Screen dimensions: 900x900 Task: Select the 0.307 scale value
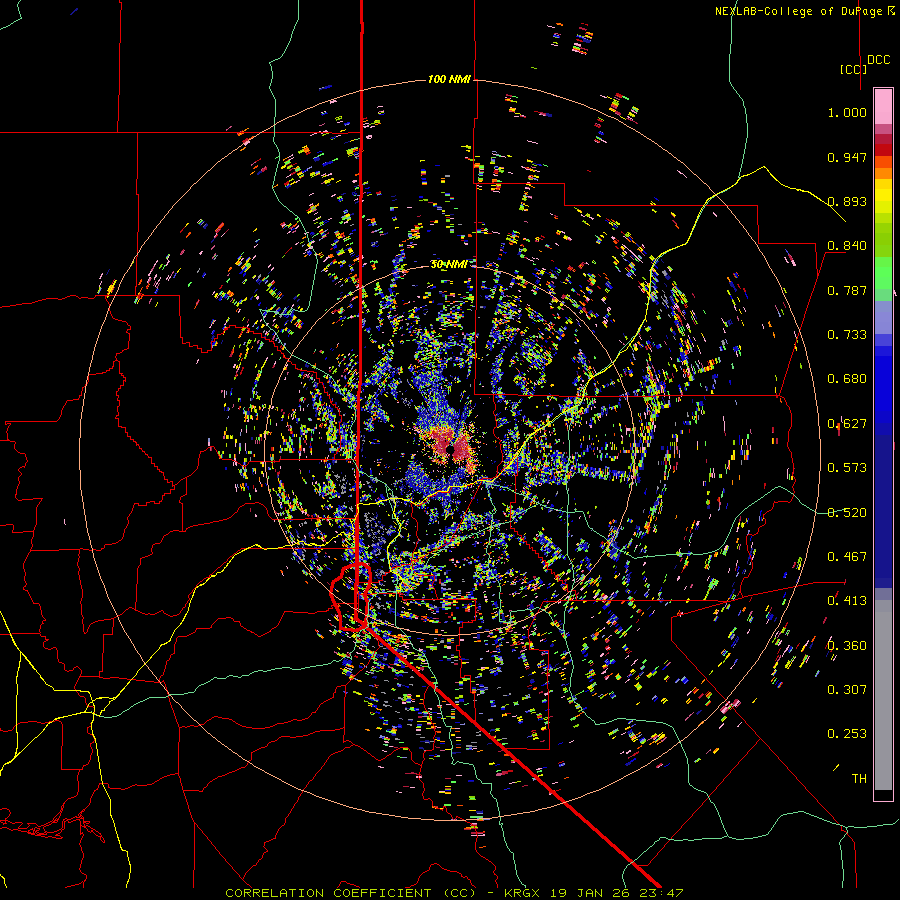847,690
